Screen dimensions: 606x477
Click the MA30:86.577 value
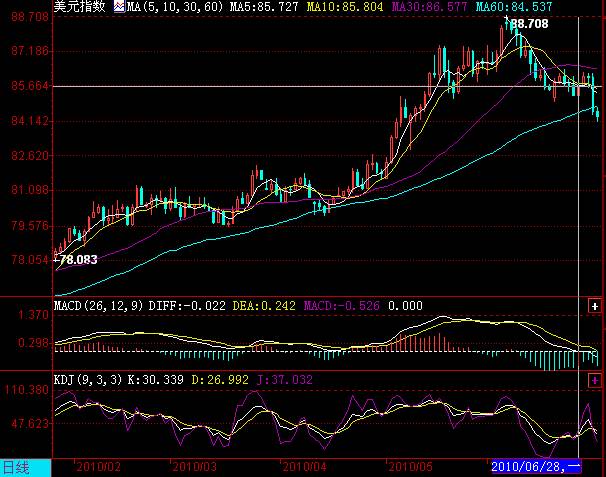pyautogui.click(x=429, y=7)
